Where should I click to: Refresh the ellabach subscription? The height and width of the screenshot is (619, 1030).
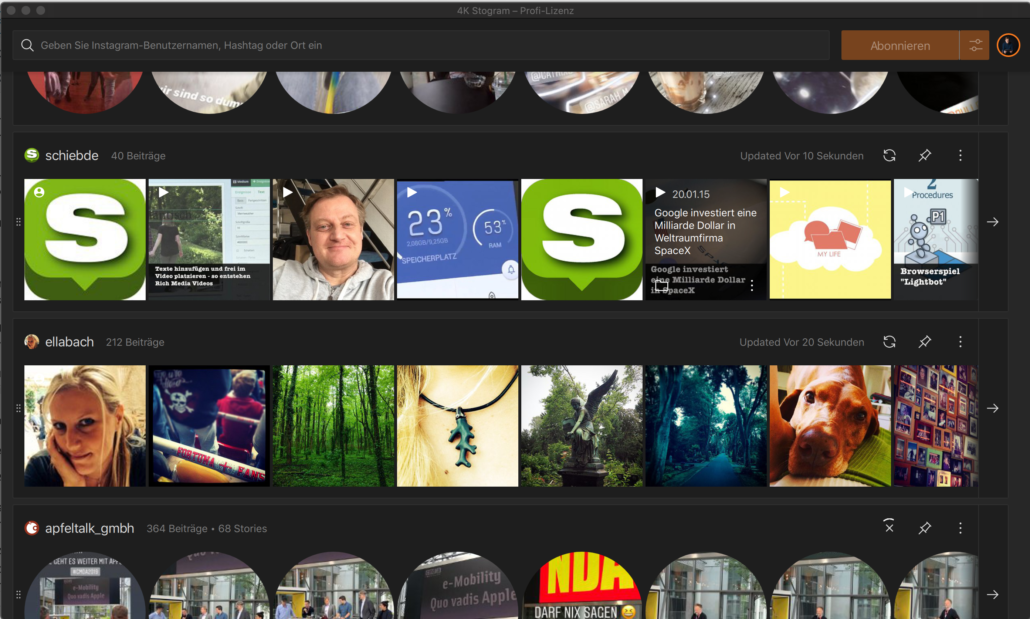coord(889,342)
